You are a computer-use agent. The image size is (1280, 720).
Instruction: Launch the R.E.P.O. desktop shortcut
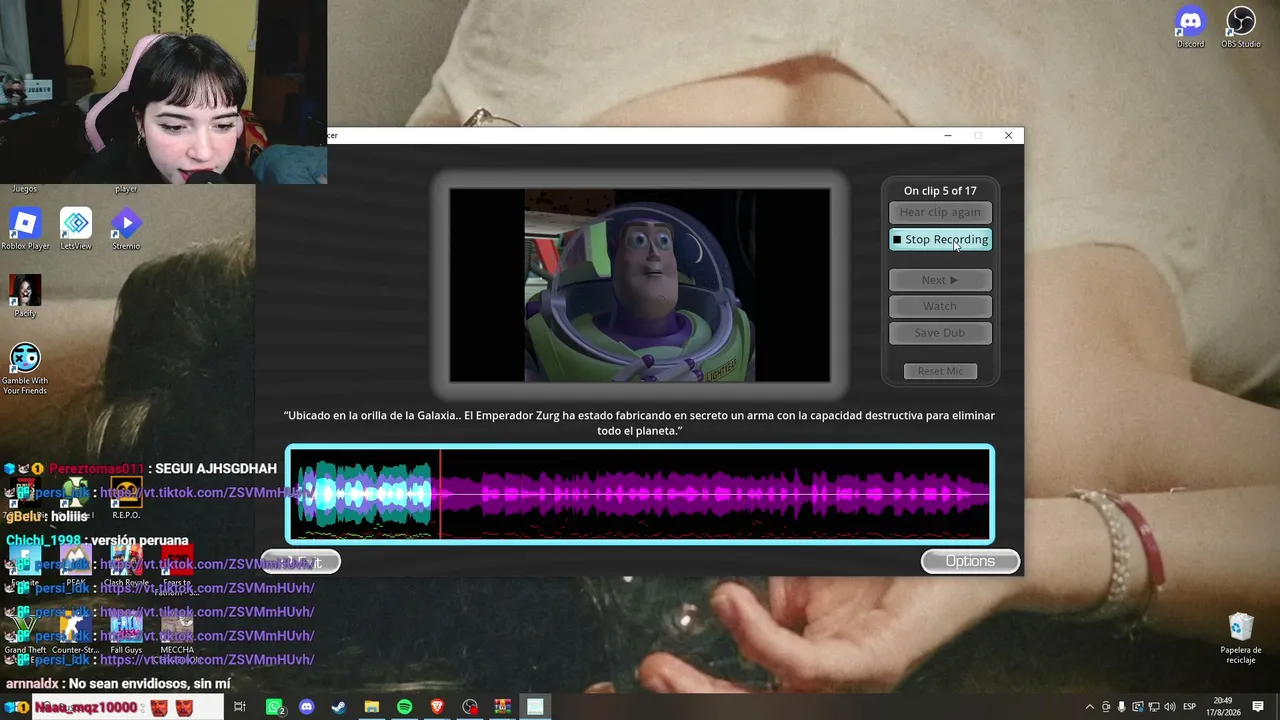coord(126,497)
